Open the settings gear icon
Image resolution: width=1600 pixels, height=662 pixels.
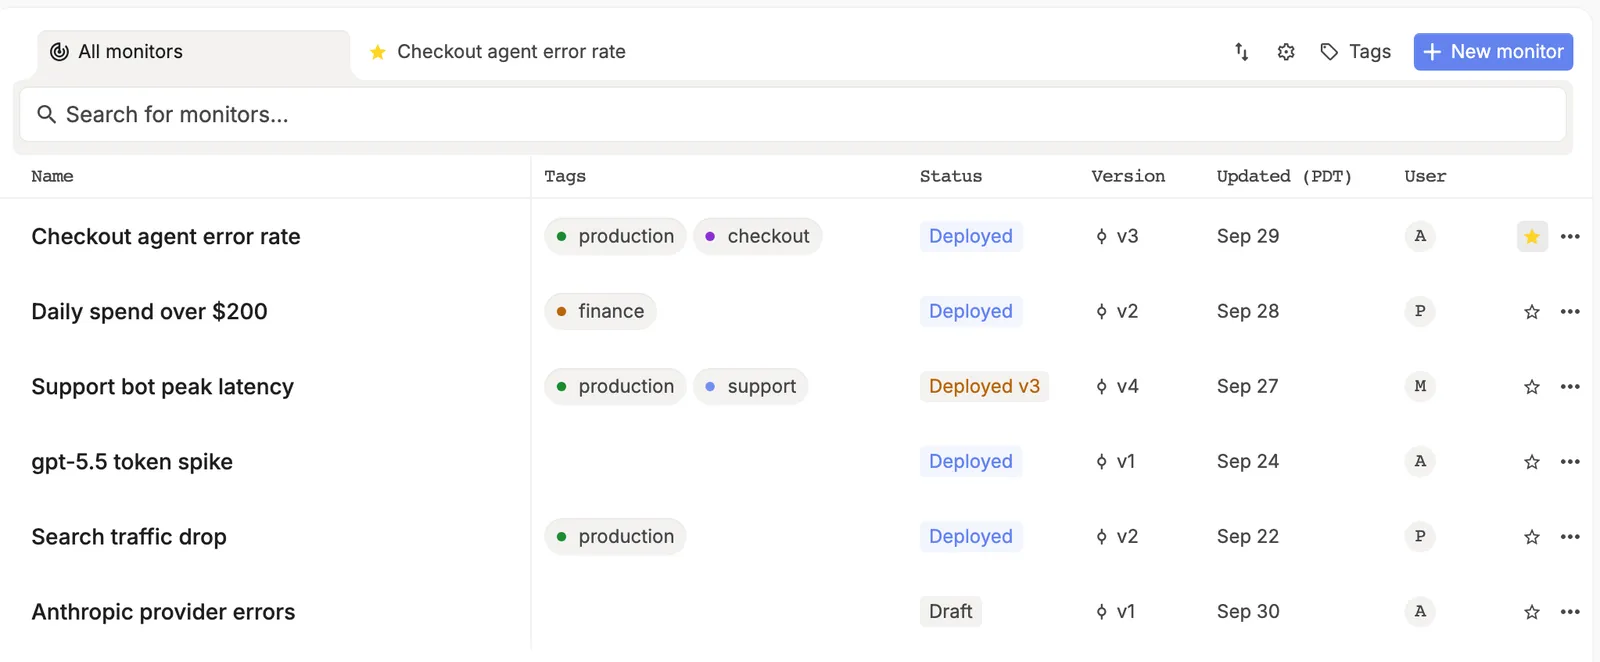(x=1286, y=52)
